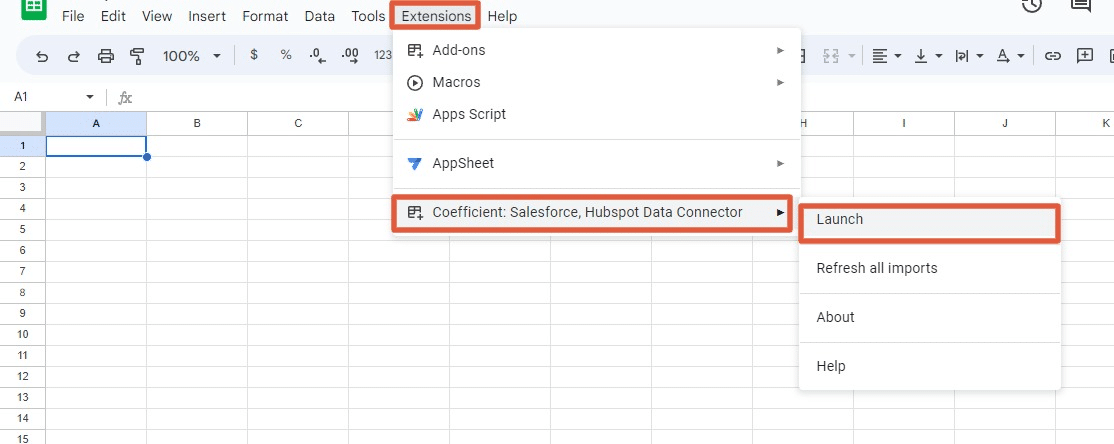Select Help in Coefficient submenu

coord(930,367)
